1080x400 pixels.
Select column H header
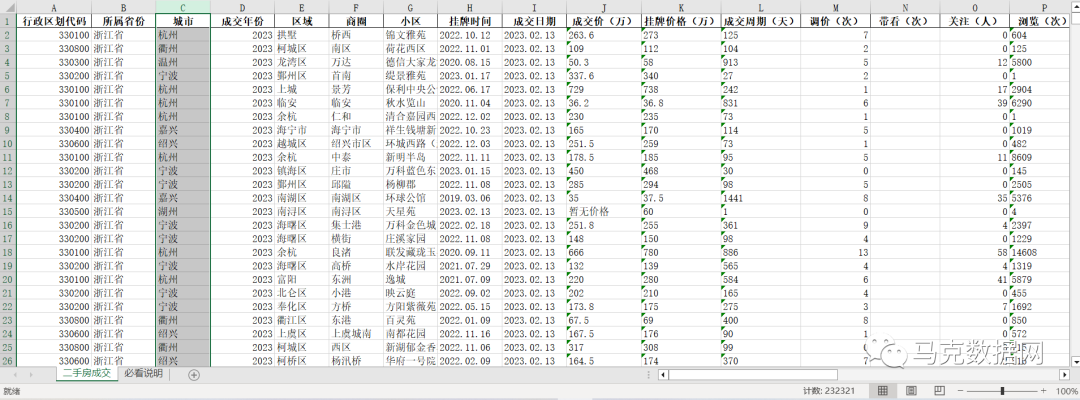[x=470, y=6]
